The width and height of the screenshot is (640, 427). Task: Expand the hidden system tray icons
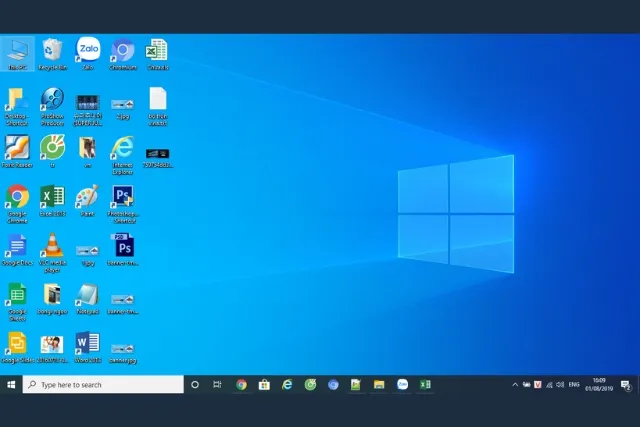pos(516,384)
